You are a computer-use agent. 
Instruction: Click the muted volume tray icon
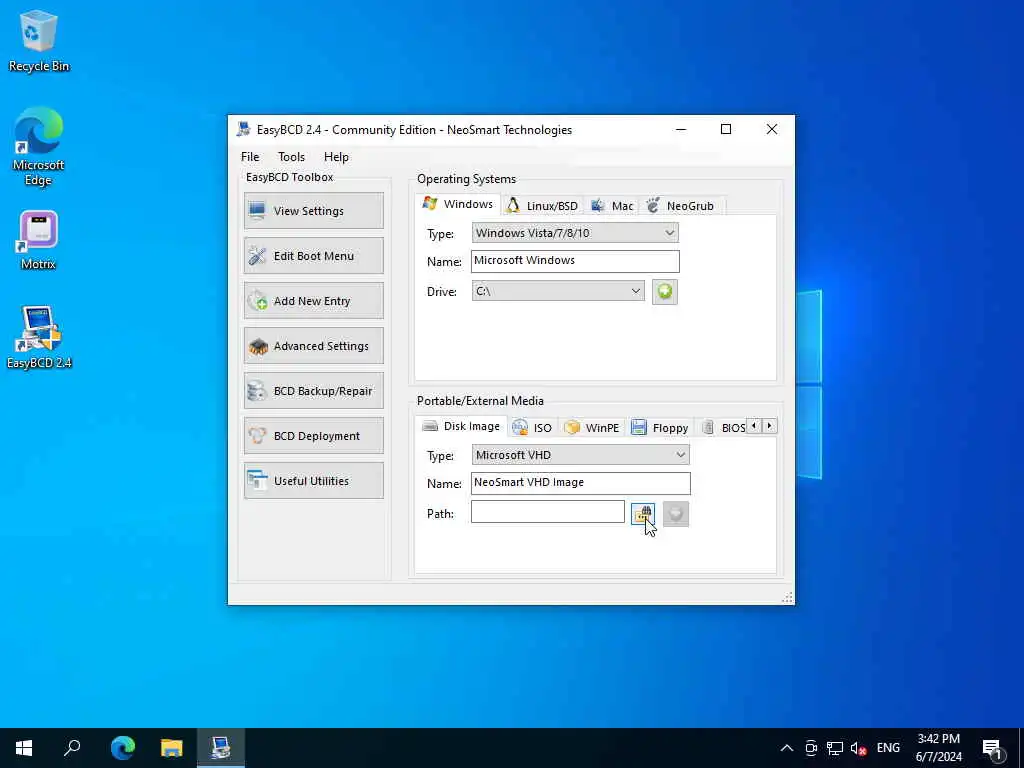pyautogui.click(x=858, y=748)
